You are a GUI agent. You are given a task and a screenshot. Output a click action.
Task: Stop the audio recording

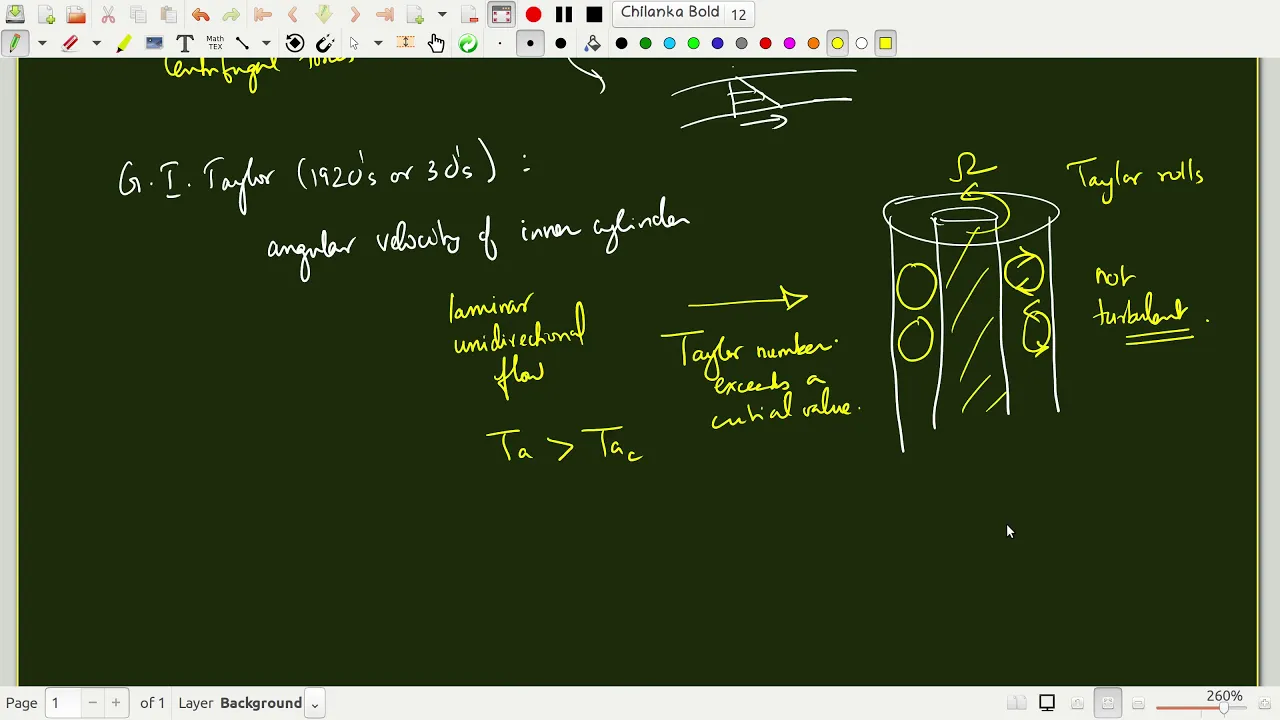(594, 14)
